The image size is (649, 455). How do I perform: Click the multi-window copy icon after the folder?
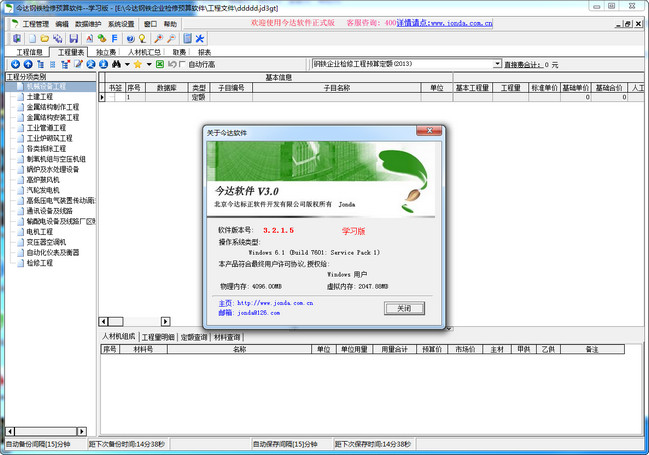click(58, 39)
